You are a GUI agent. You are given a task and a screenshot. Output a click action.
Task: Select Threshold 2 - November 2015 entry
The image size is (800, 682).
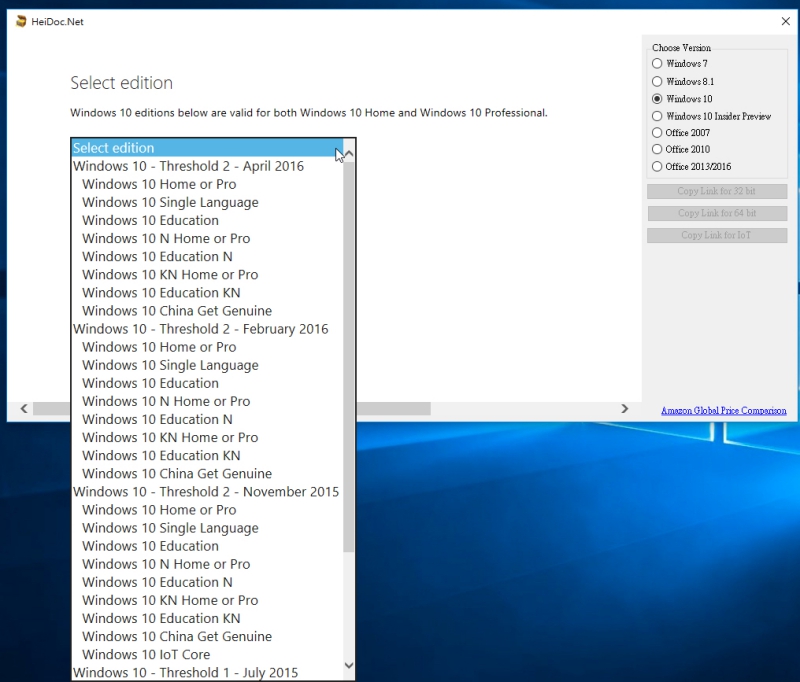coord(205,492)
